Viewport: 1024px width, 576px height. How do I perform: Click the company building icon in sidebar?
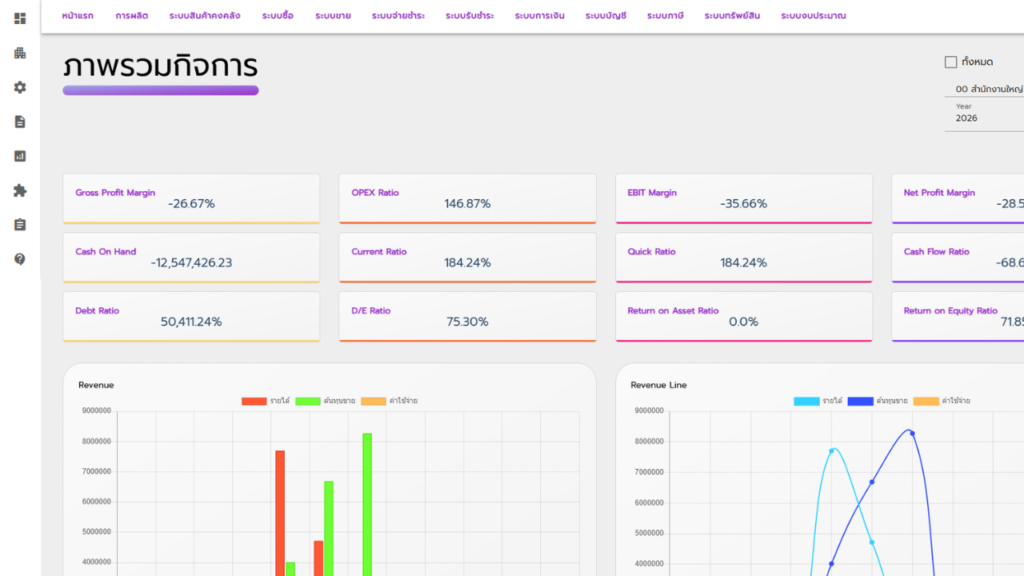point(20,53)
